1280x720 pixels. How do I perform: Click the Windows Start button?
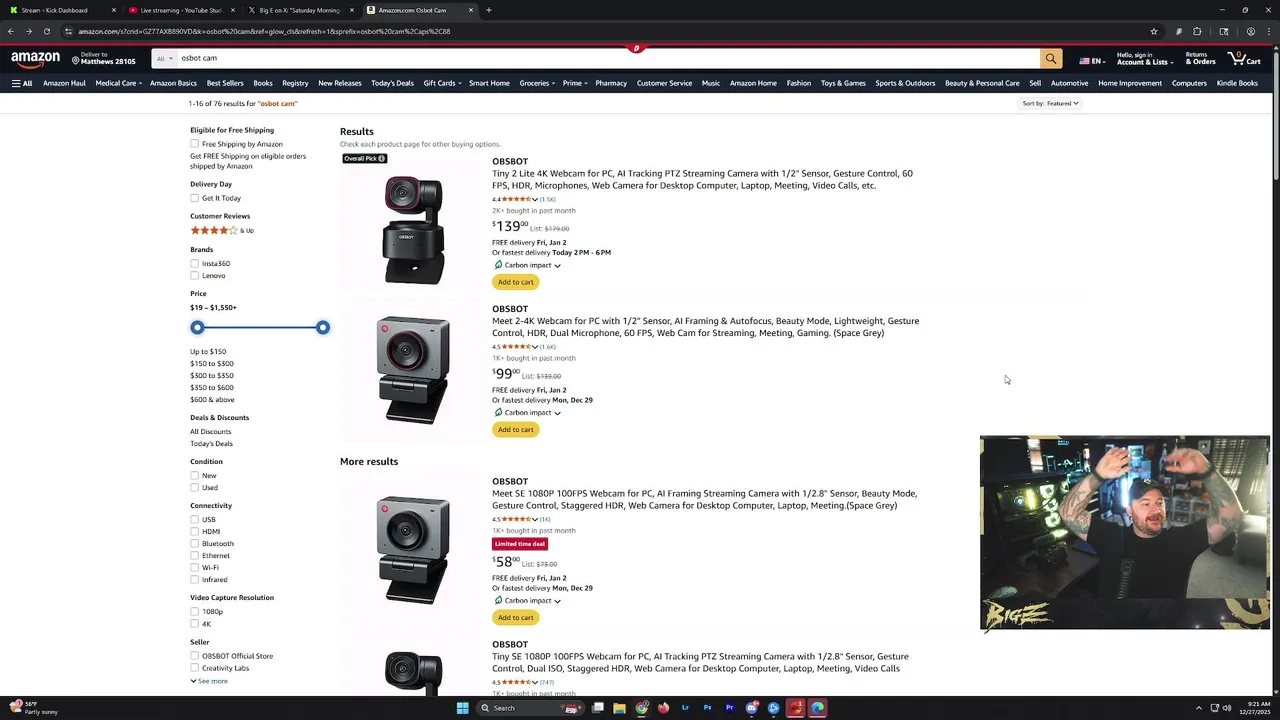point(462,708)
